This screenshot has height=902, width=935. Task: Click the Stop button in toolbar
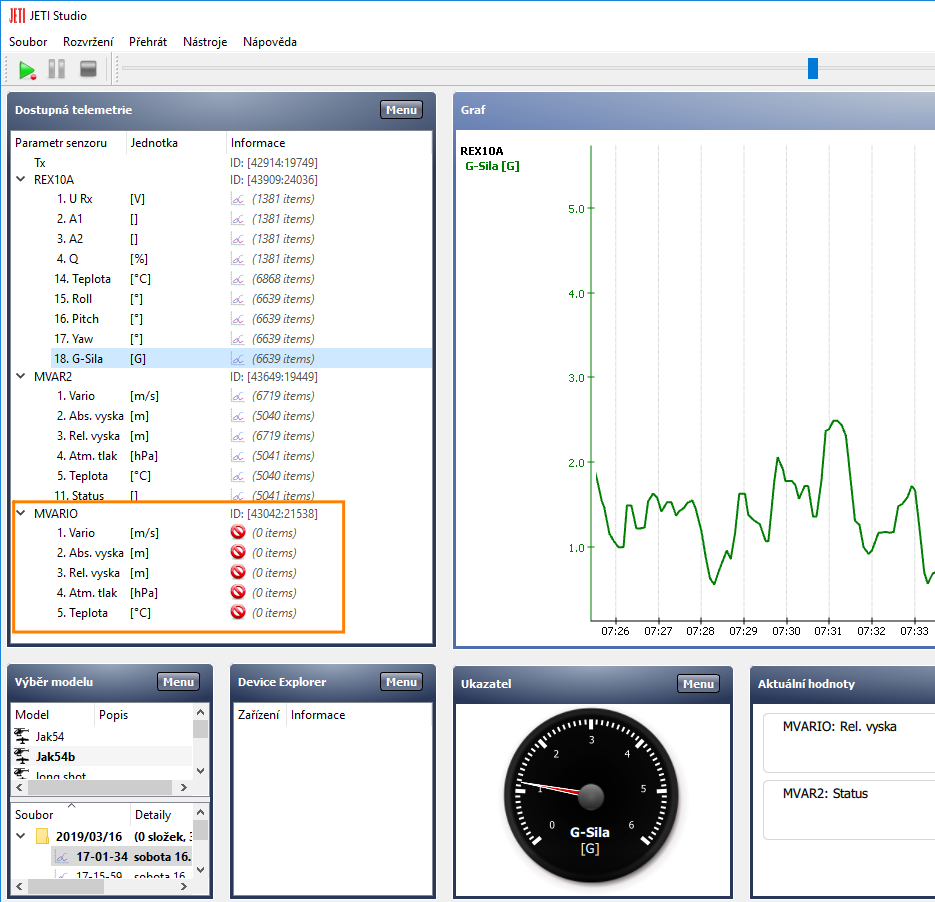pos(88,69)
